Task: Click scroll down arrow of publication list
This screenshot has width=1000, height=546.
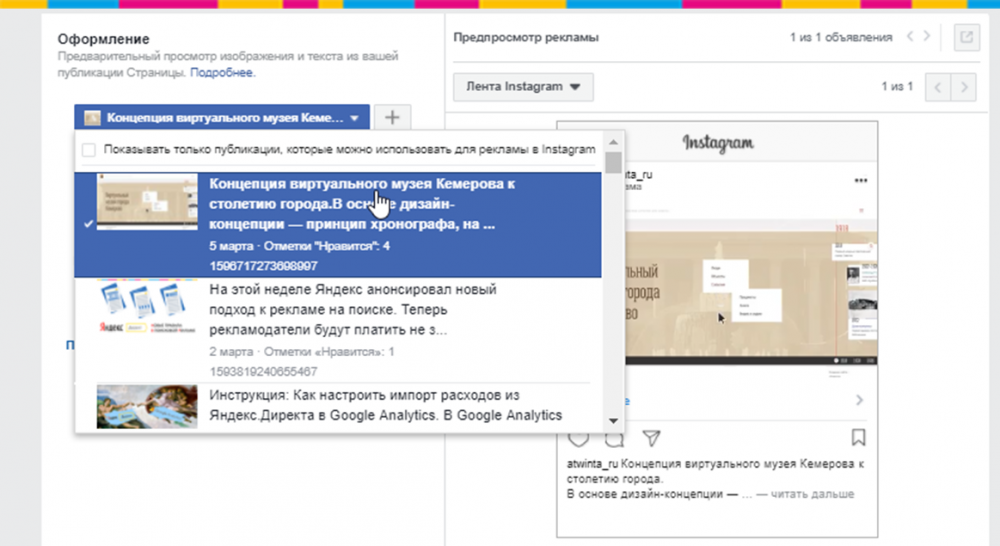Action: pos(614,421)
